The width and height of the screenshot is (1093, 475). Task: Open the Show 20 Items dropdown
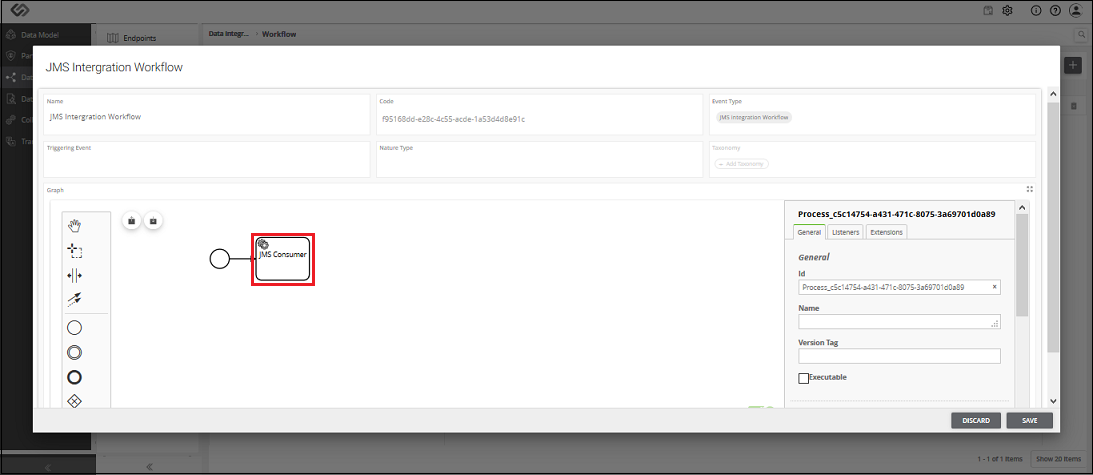[1058, 459]
